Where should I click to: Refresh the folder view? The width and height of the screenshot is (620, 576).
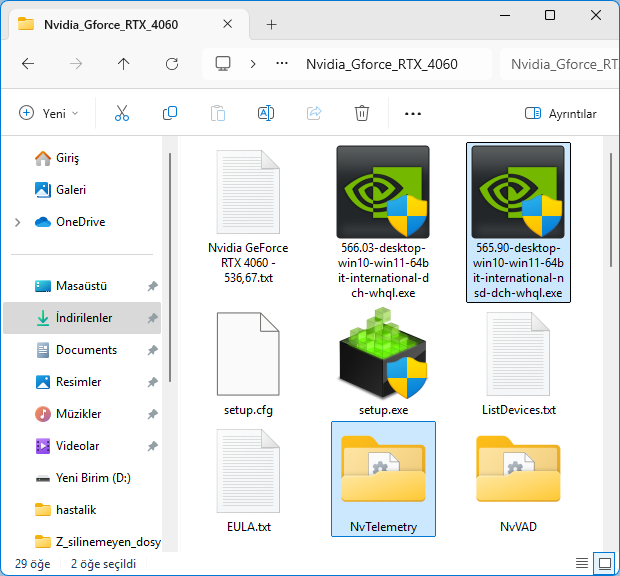click(172, 64)
